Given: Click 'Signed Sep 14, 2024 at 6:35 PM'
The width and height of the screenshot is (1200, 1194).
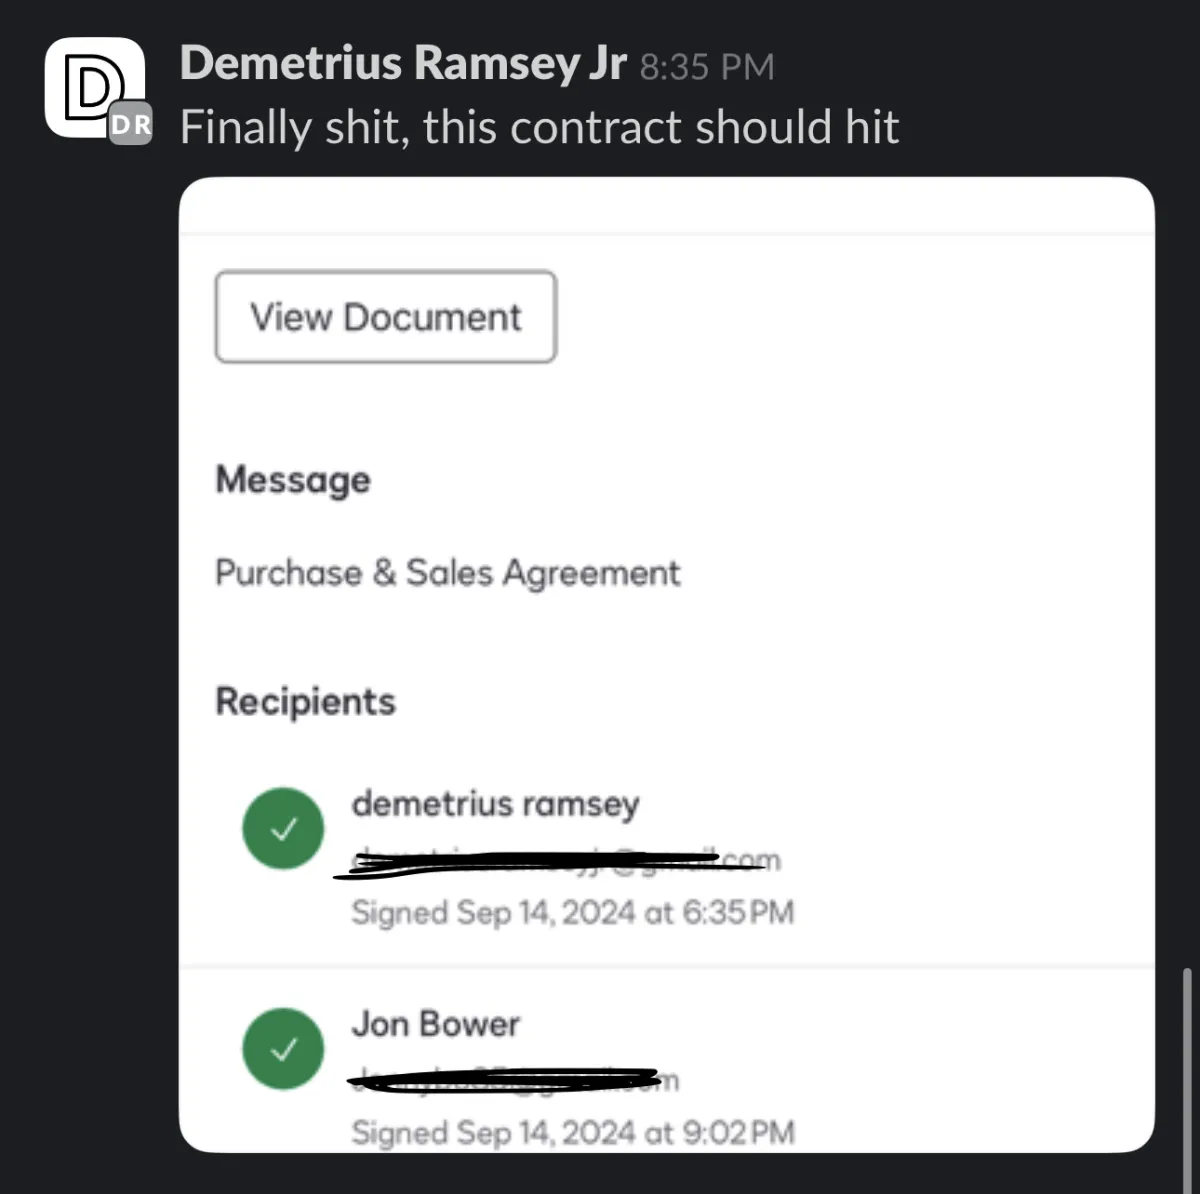Looking at the screenshot, I should (x=572, y=913).
